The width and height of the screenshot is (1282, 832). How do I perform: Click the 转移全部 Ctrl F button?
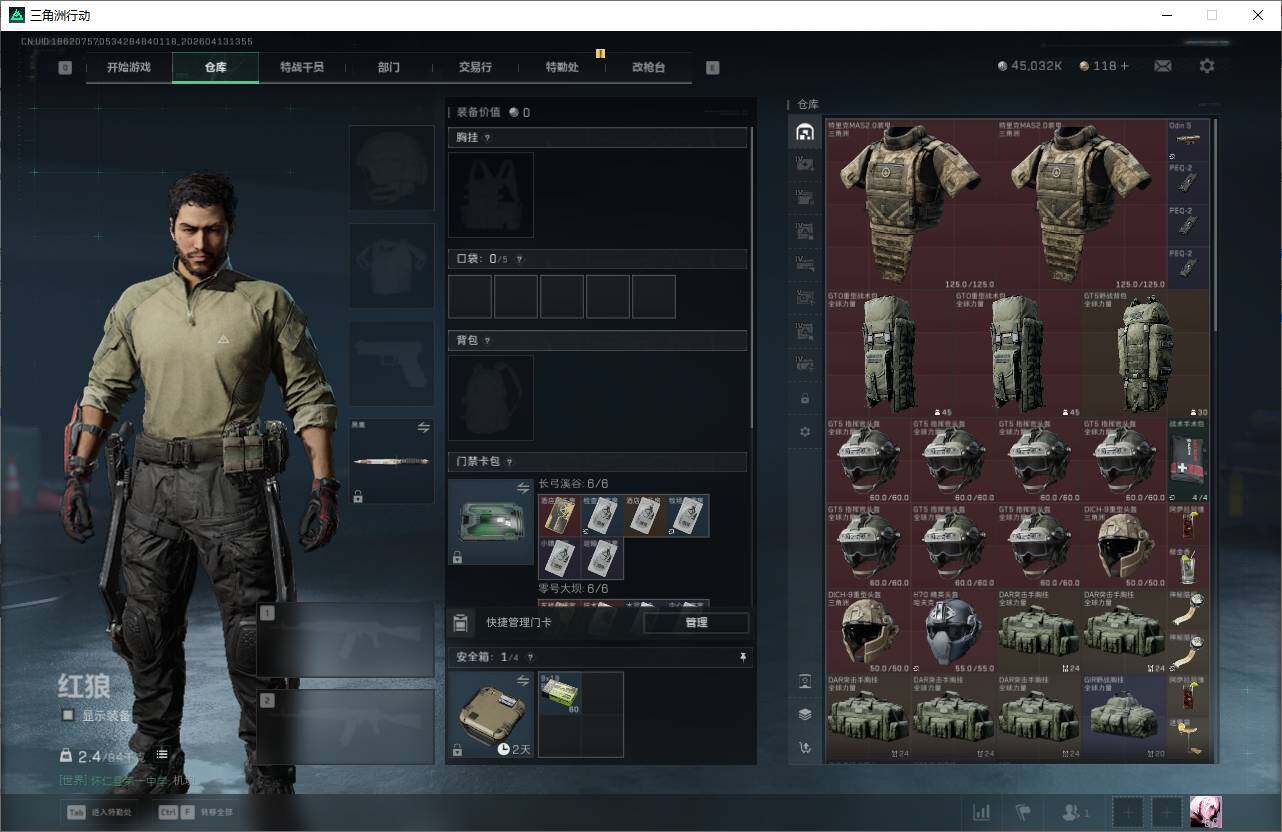pyautogui.click(x=195, y=812)
